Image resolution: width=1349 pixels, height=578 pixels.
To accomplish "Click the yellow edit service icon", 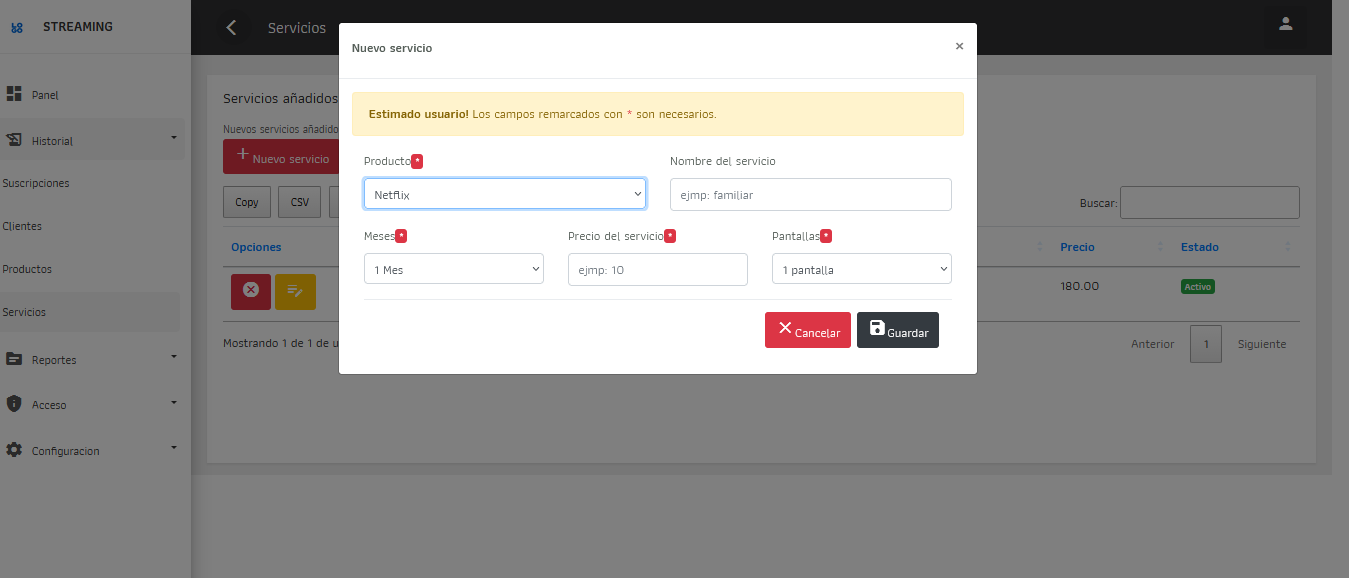I will coord(295,291).
